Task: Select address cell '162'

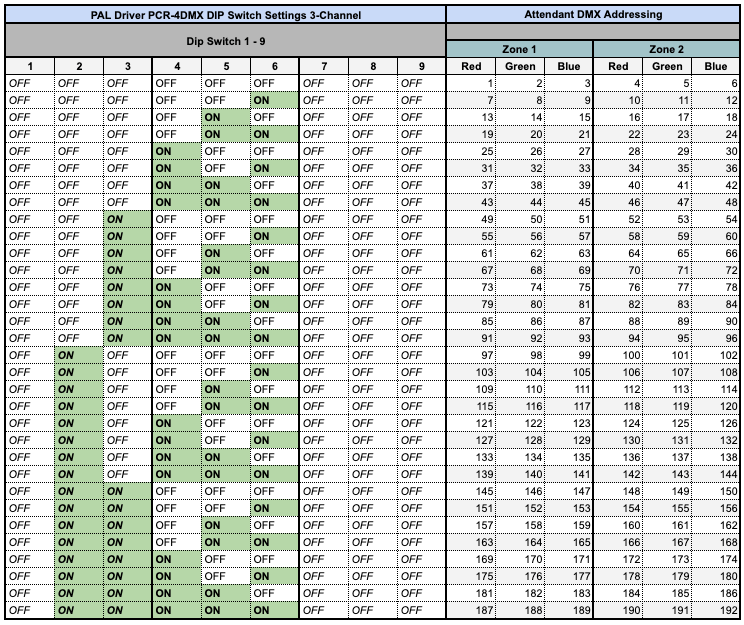Action: (716, 525)
